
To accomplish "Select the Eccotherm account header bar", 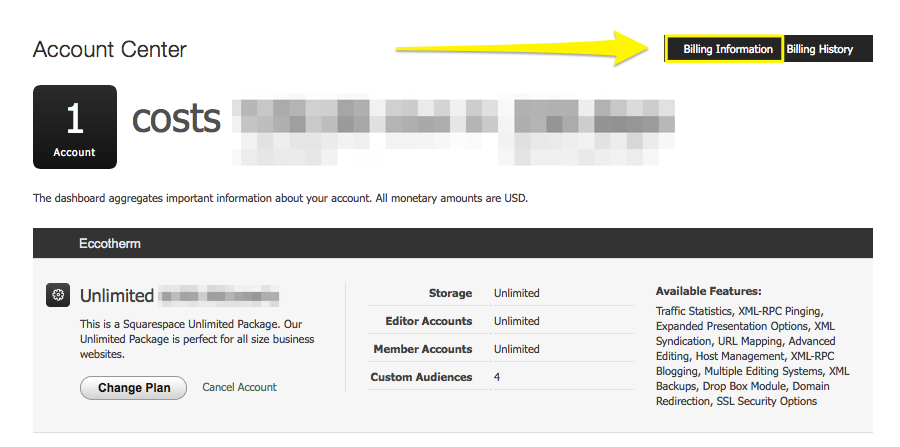I will pos(452,243).
